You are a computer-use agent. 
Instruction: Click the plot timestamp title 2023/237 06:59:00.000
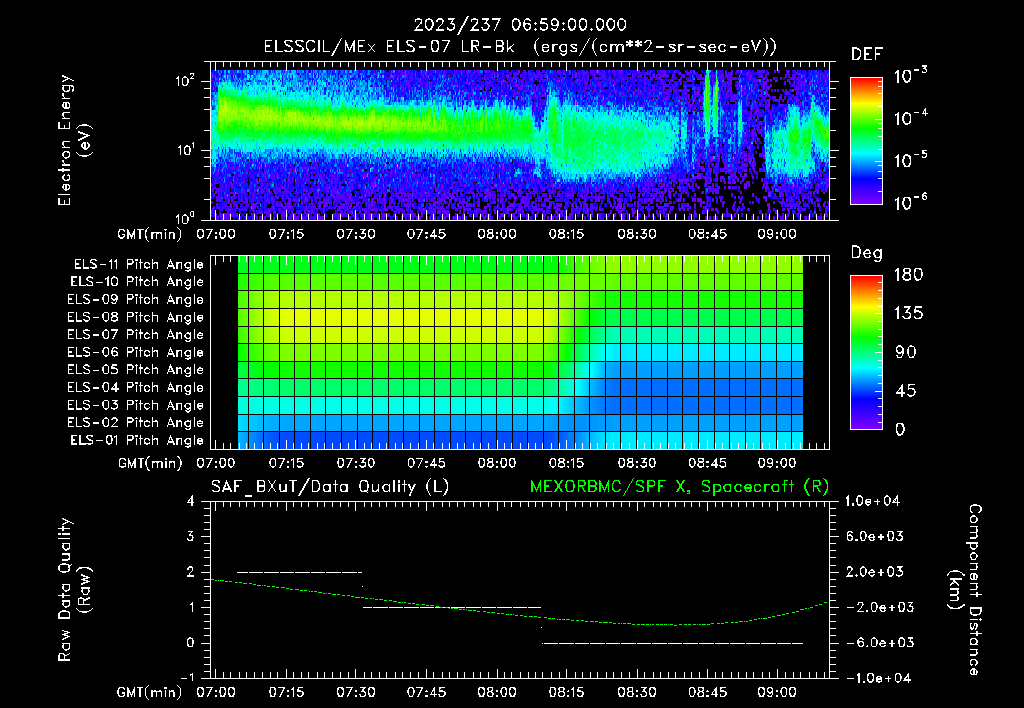click(x=520, y=25)
